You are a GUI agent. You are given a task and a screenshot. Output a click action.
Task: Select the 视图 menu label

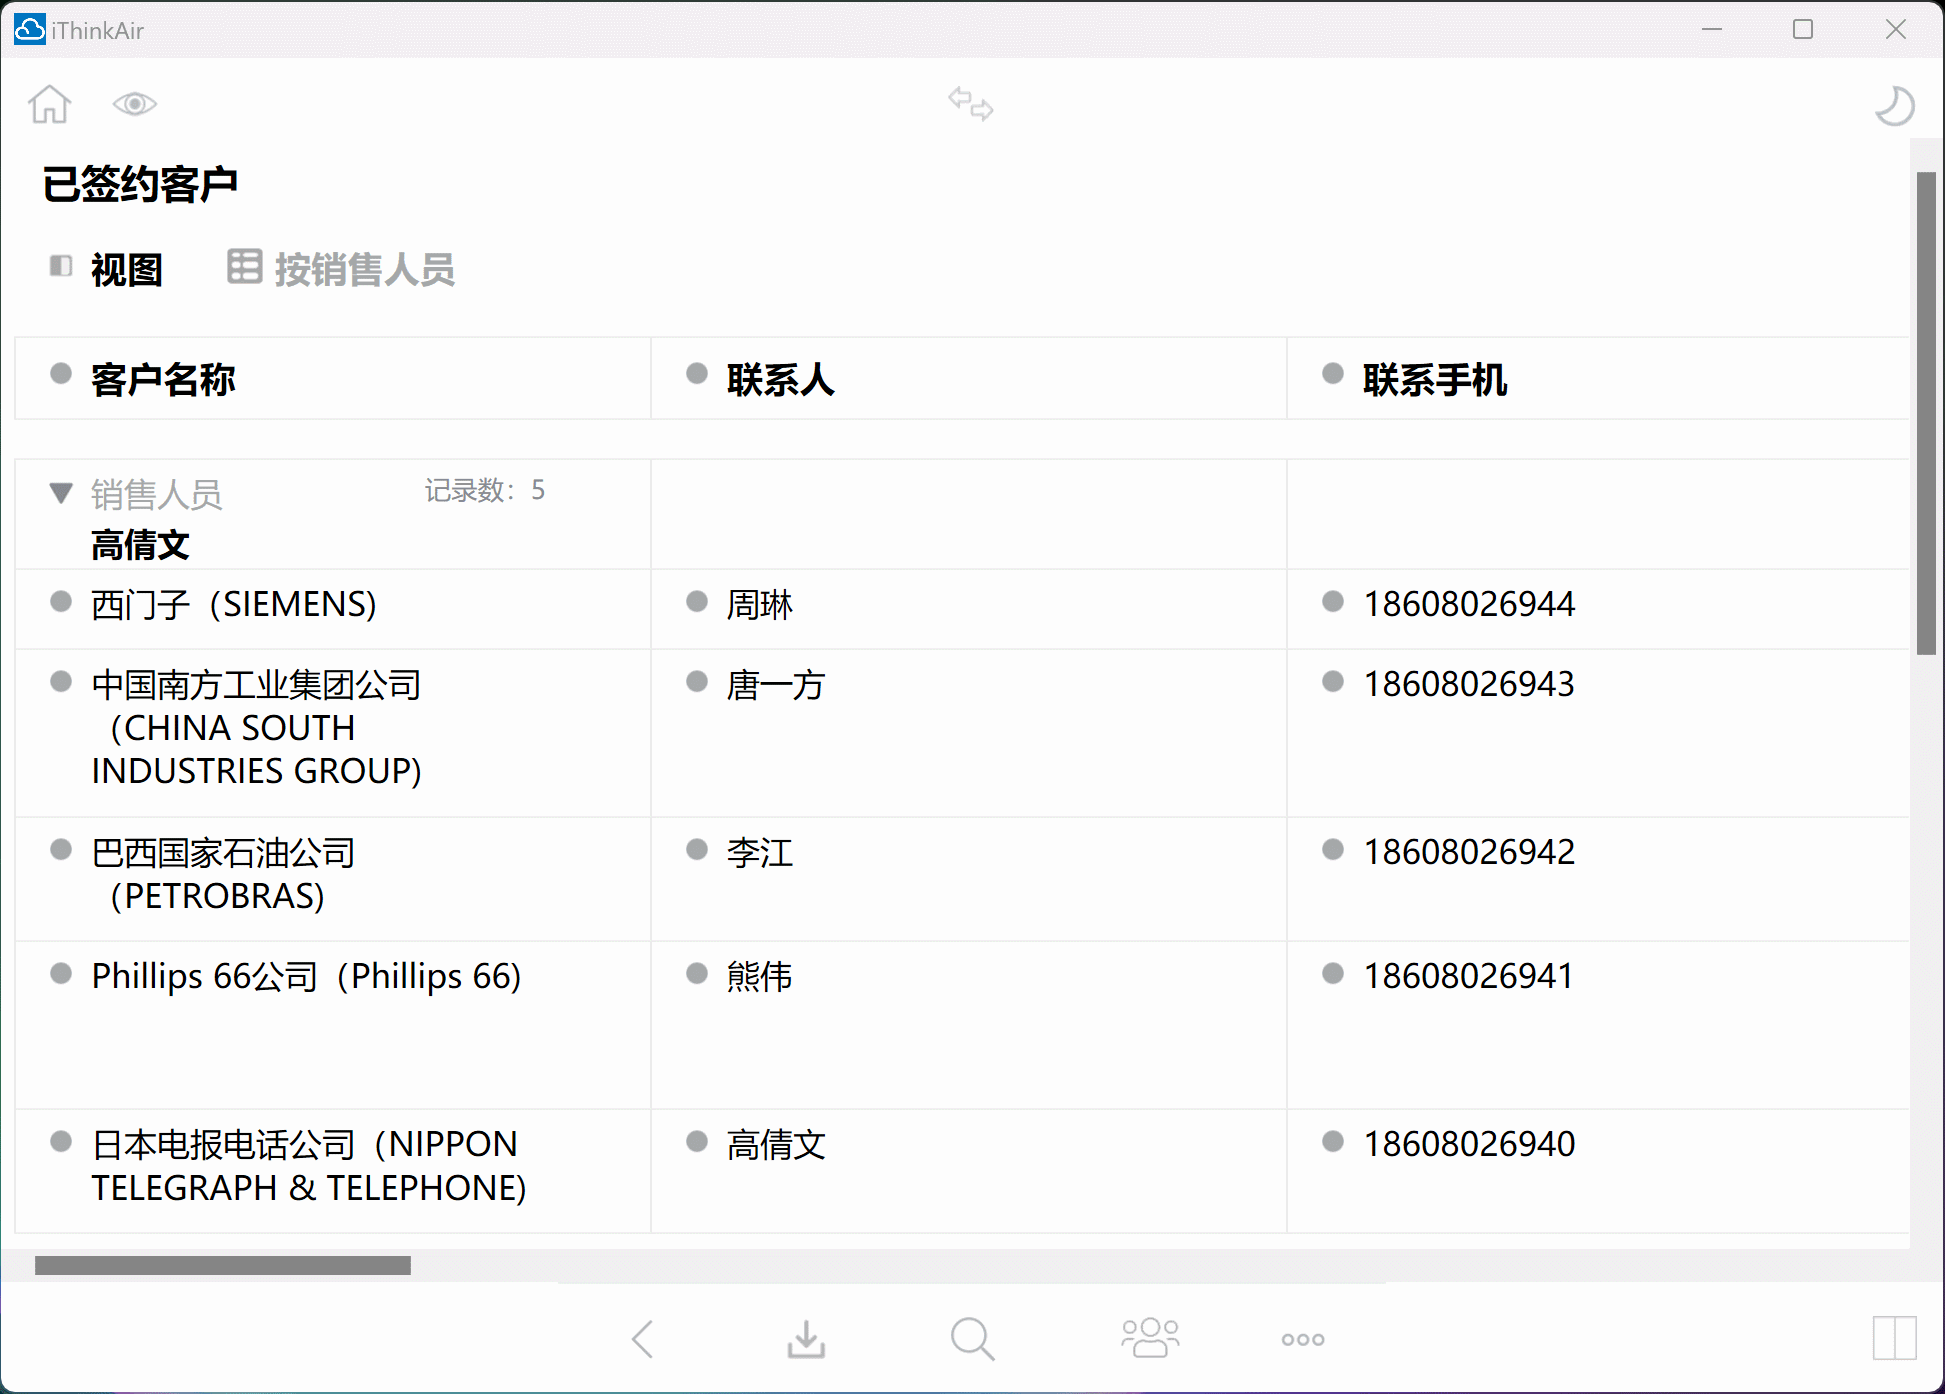click(126, 270)
